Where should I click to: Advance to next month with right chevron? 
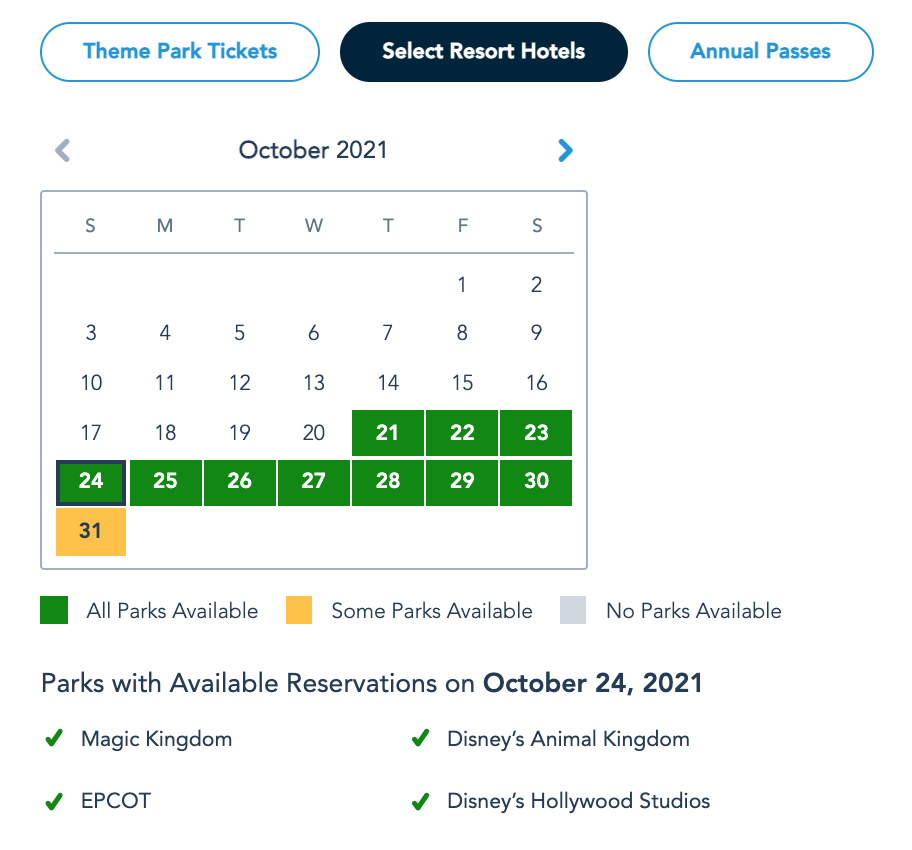coord(565,151)
